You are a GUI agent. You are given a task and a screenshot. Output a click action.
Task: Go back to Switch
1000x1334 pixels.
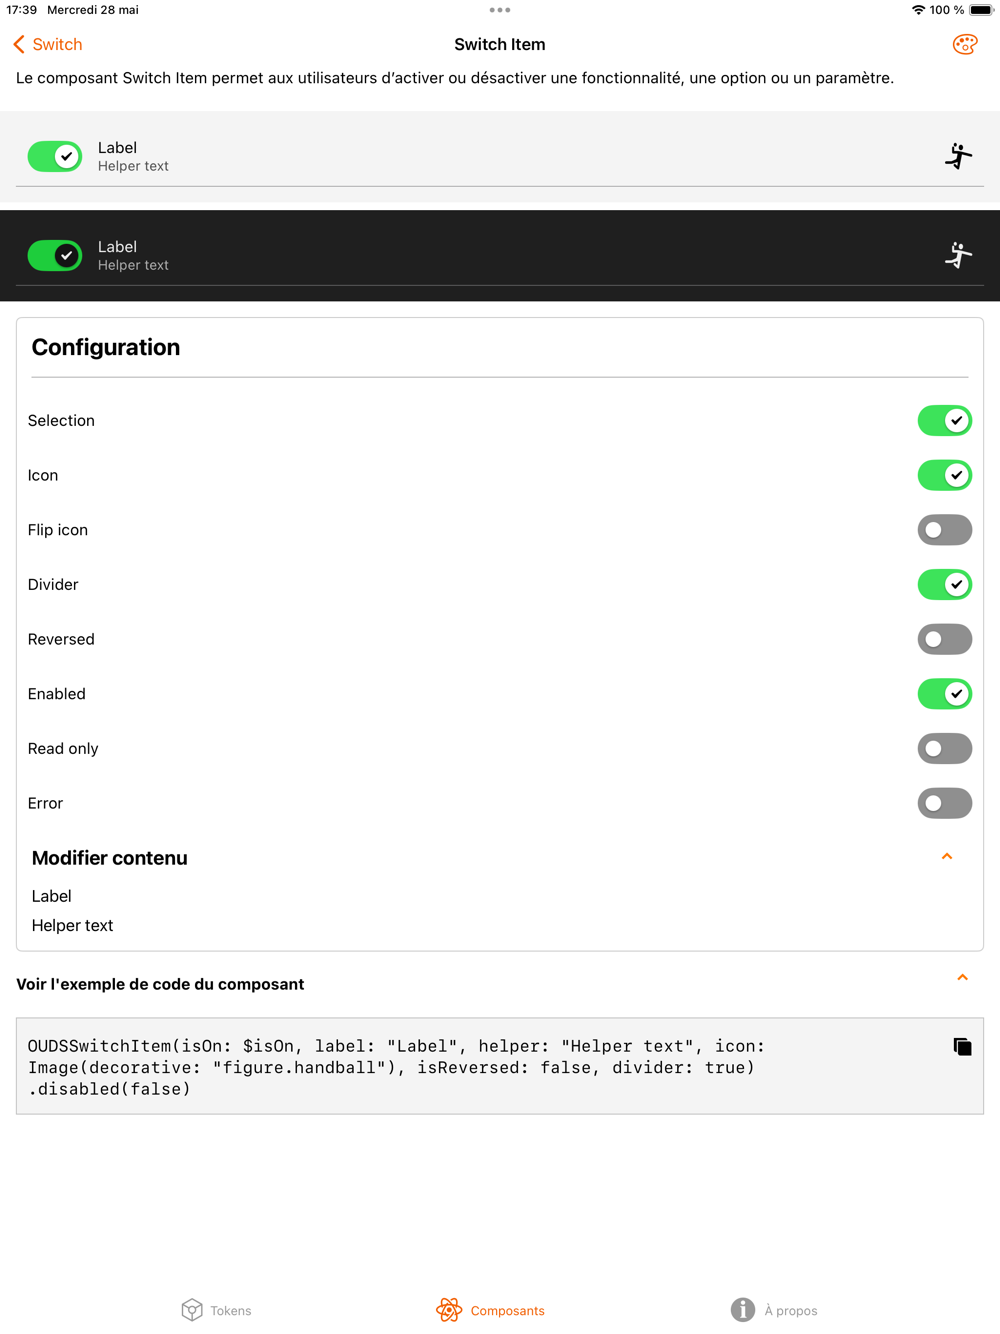coord(48,44)
